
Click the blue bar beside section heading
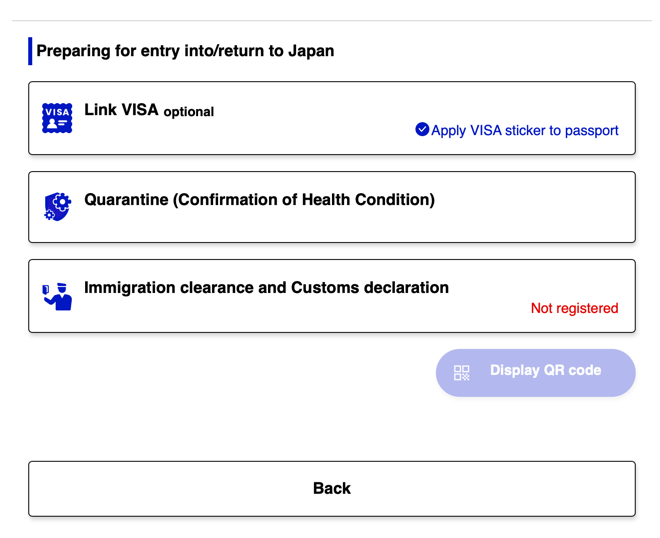click(x=30, y=51)
